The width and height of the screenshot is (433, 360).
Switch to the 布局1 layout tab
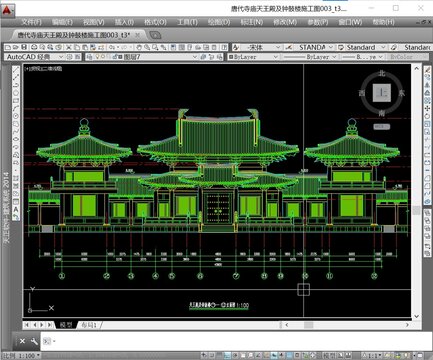[89, 325]
